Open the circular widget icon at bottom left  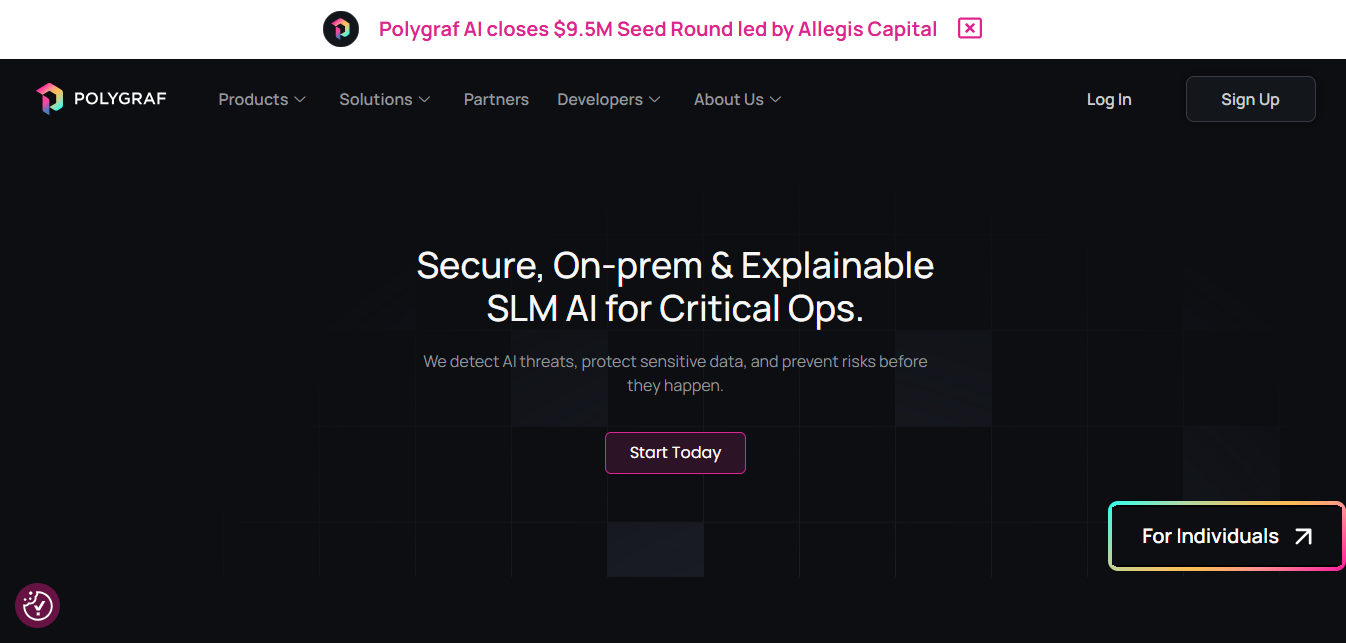[37, 605]
